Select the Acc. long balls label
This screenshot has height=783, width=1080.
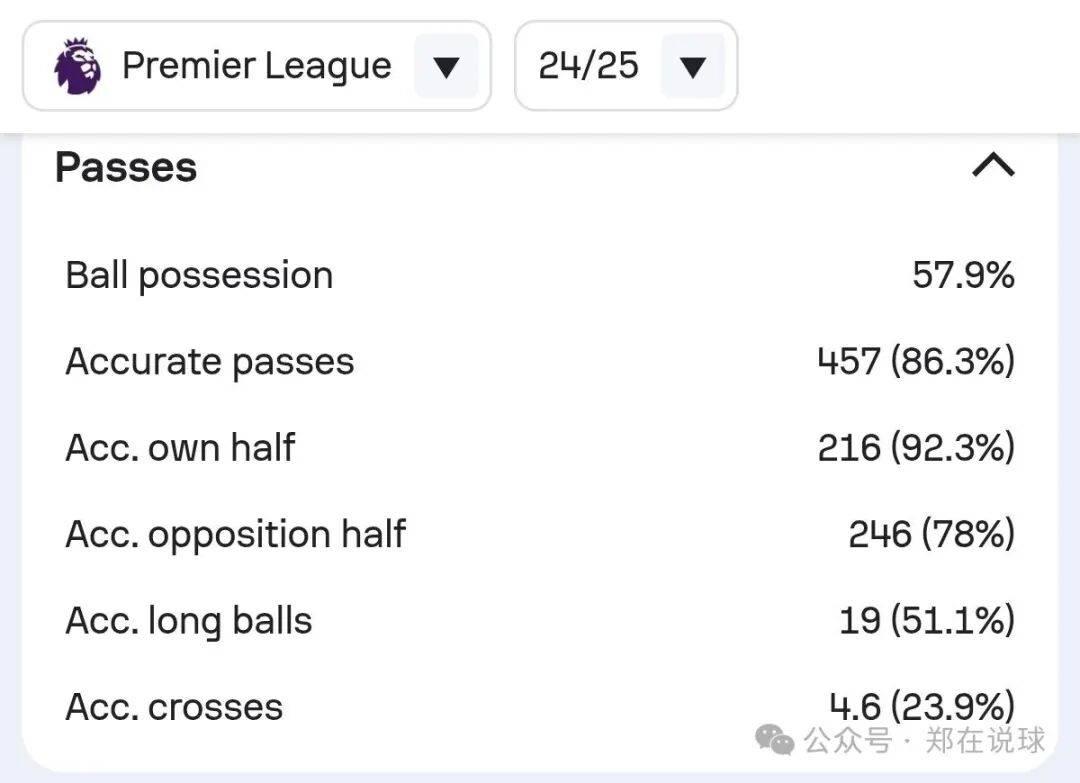click(189, 620)
